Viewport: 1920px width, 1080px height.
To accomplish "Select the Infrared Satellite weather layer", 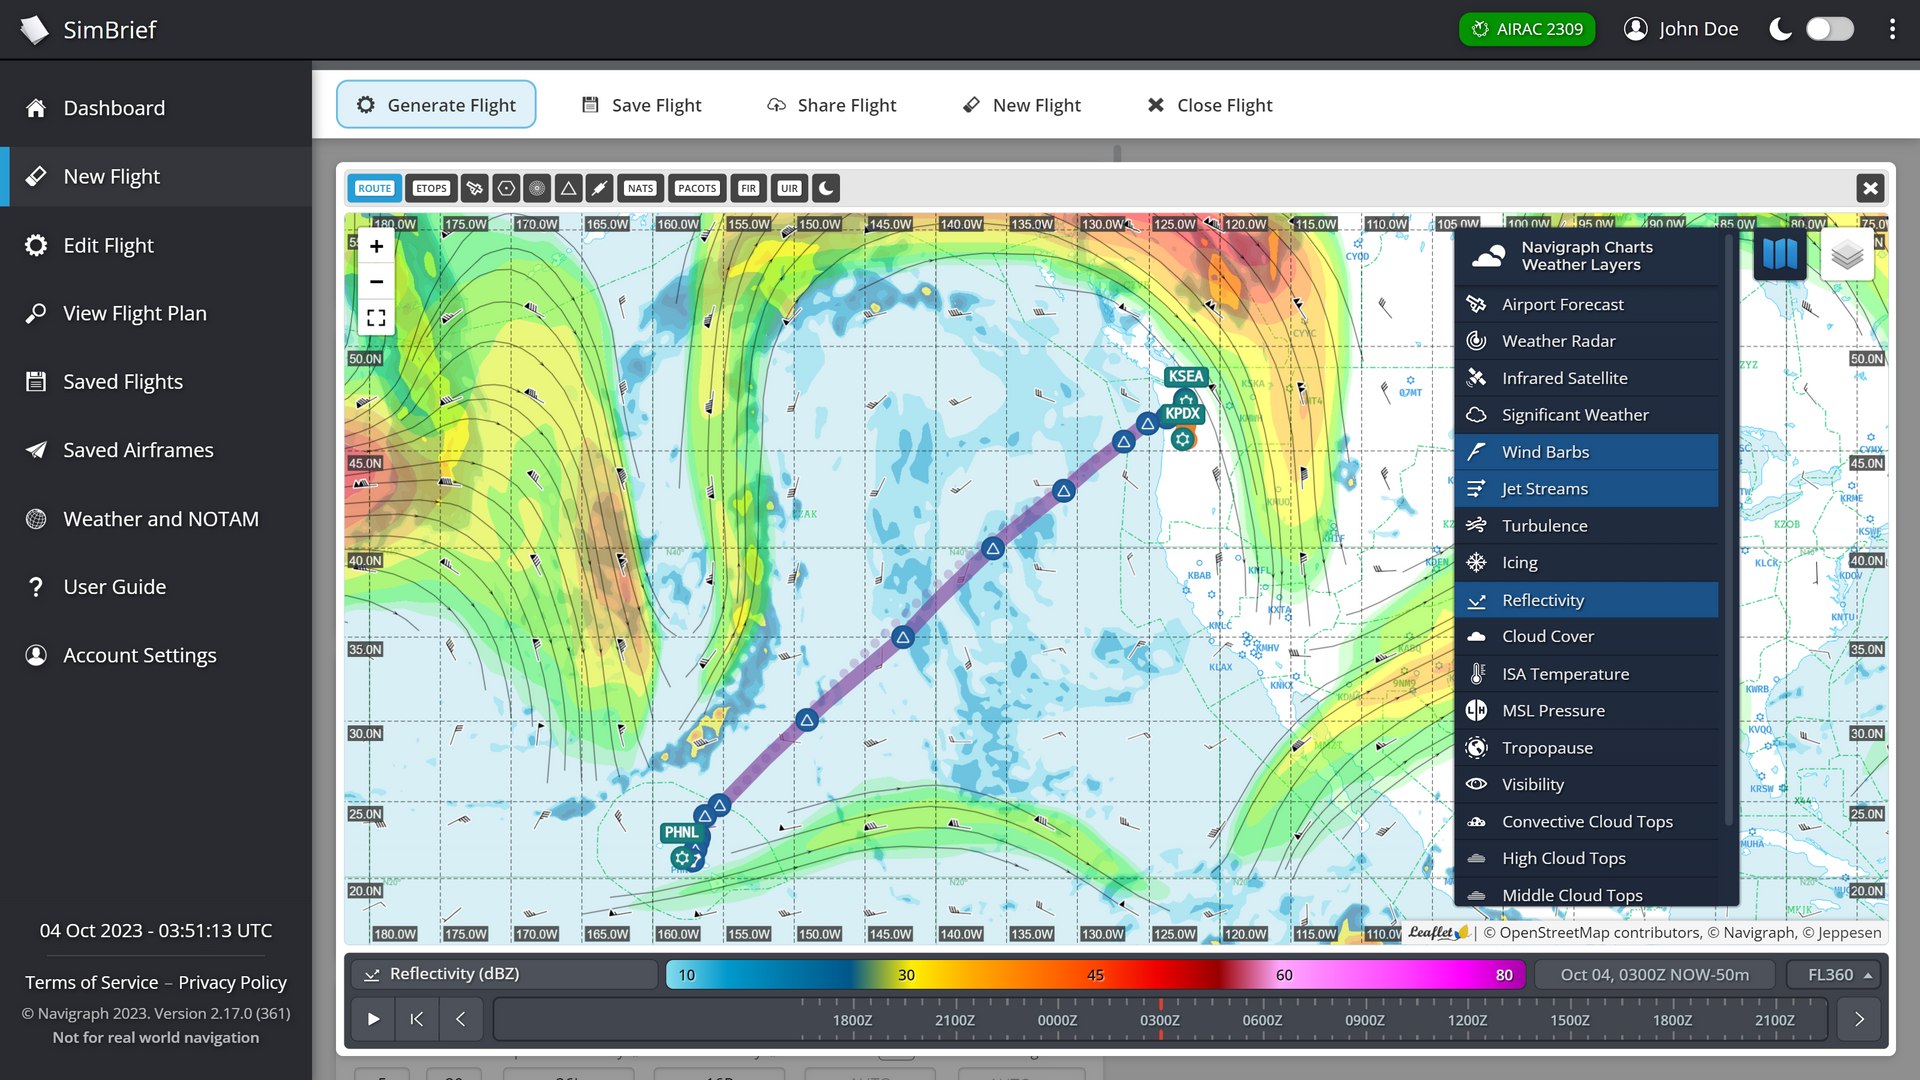I will point(1564,377).
